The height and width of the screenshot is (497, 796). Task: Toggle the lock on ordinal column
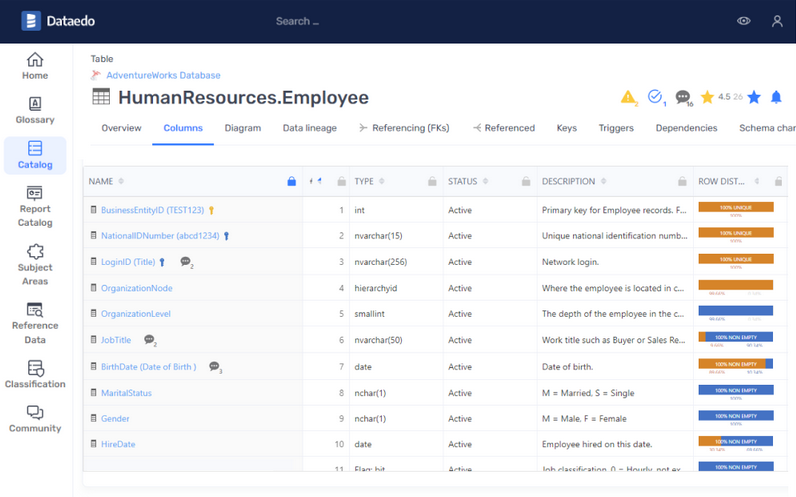coord(342,181)
